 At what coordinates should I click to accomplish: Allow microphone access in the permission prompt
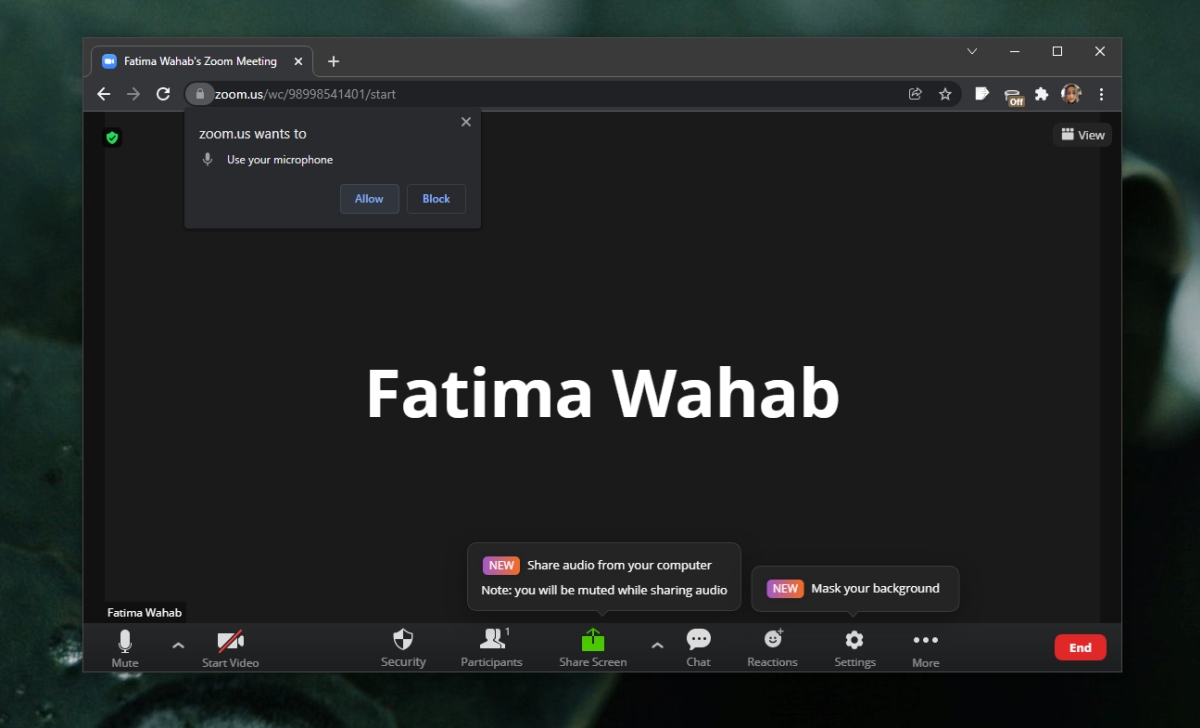pos(369,198)
